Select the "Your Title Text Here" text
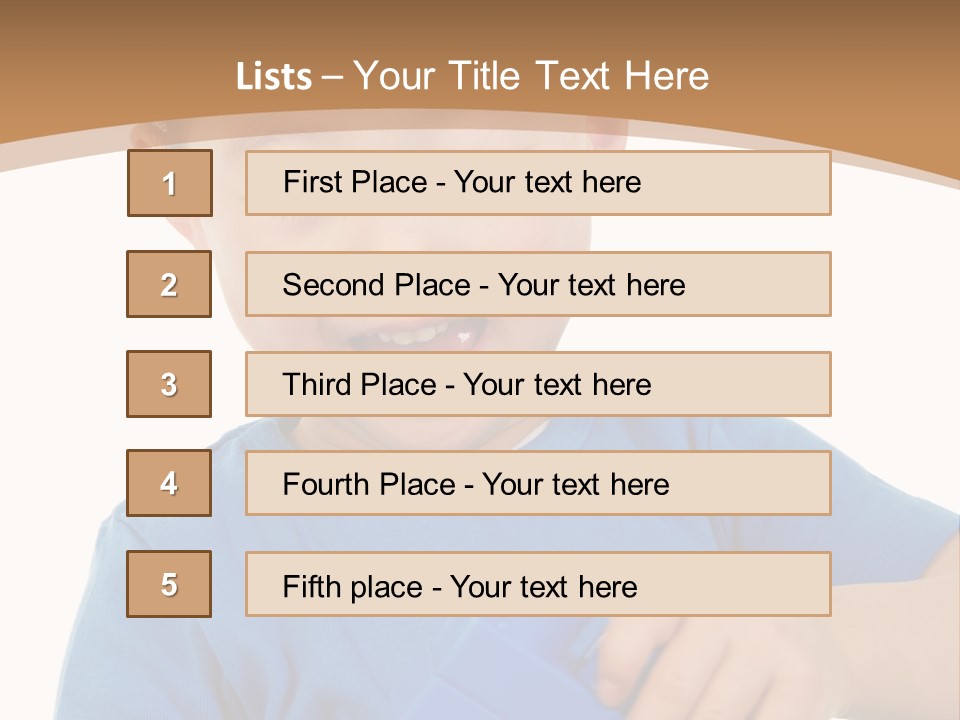Viewport: 960px width, 720px height. click(x=531, y=76)
